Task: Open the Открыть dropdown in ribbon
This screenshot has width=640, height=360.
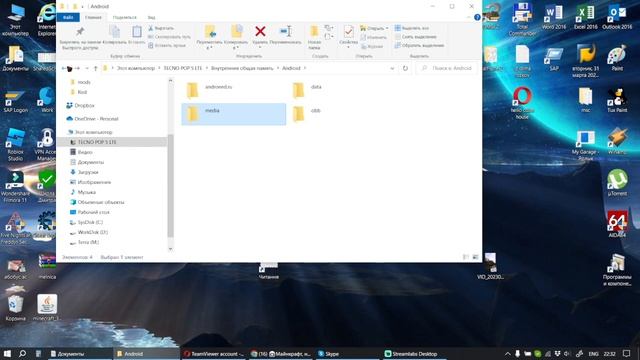Action: click(374, 28)
